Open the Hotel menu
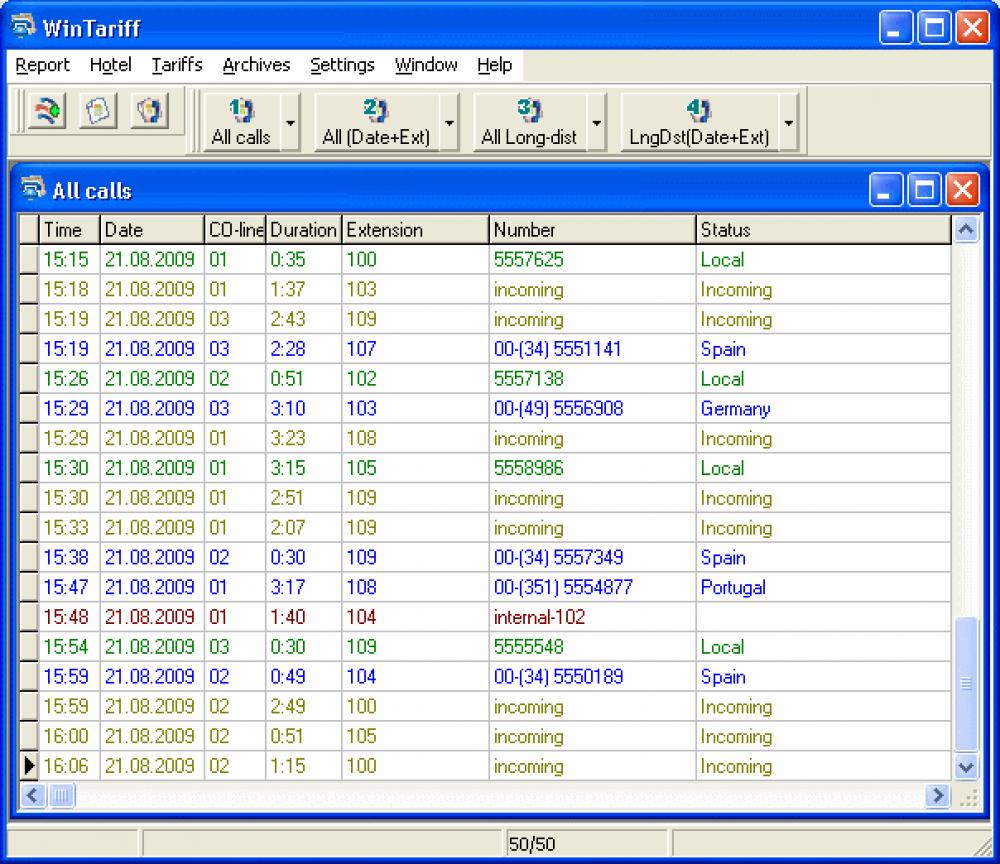 (x=110, y=65)
